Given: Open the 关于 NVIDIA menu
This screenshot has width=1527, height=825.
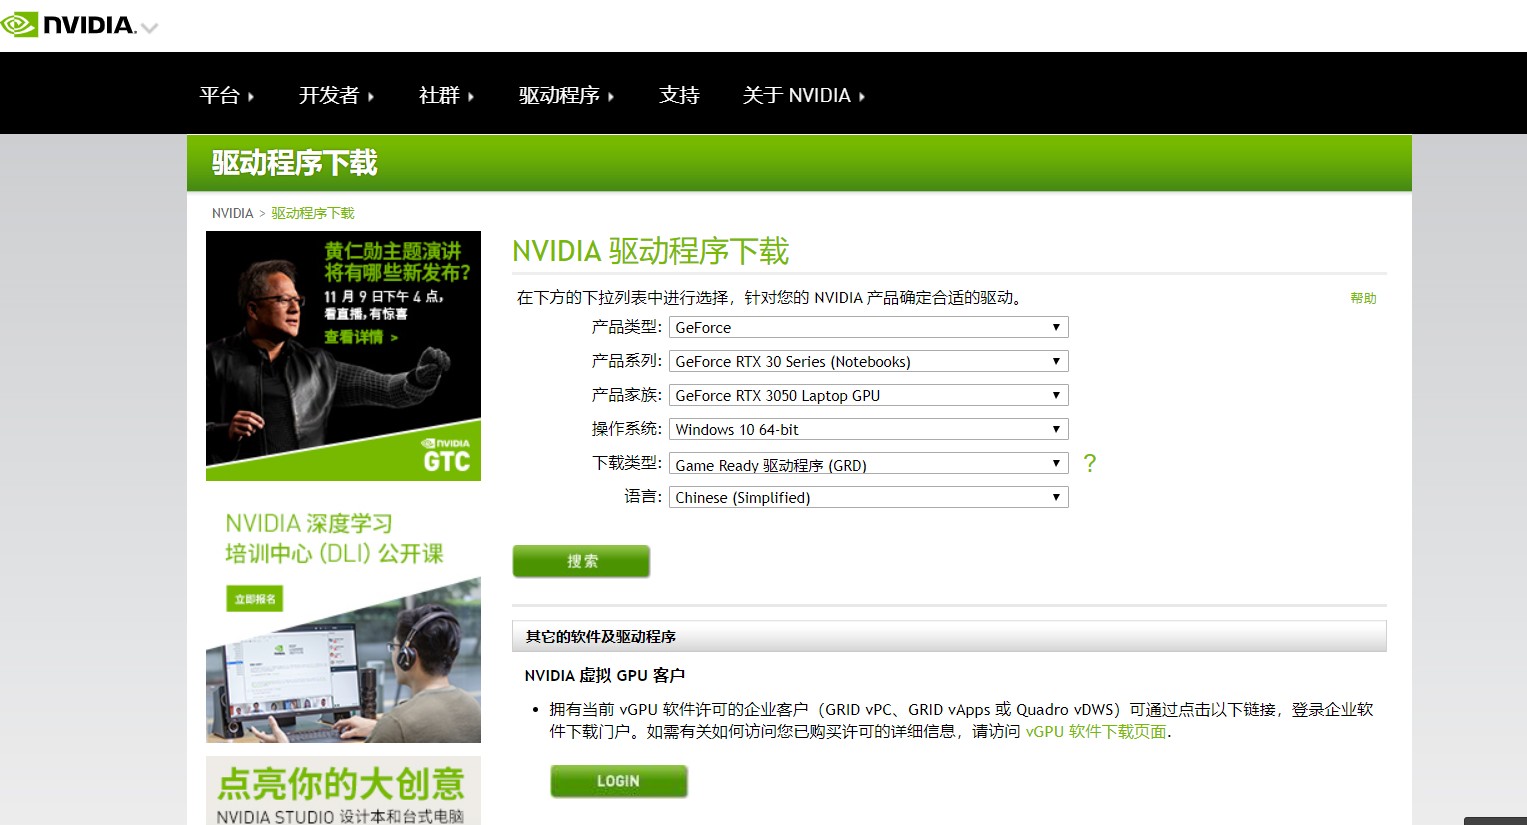Looking at the screenshot, I should [x=804, y=95].
